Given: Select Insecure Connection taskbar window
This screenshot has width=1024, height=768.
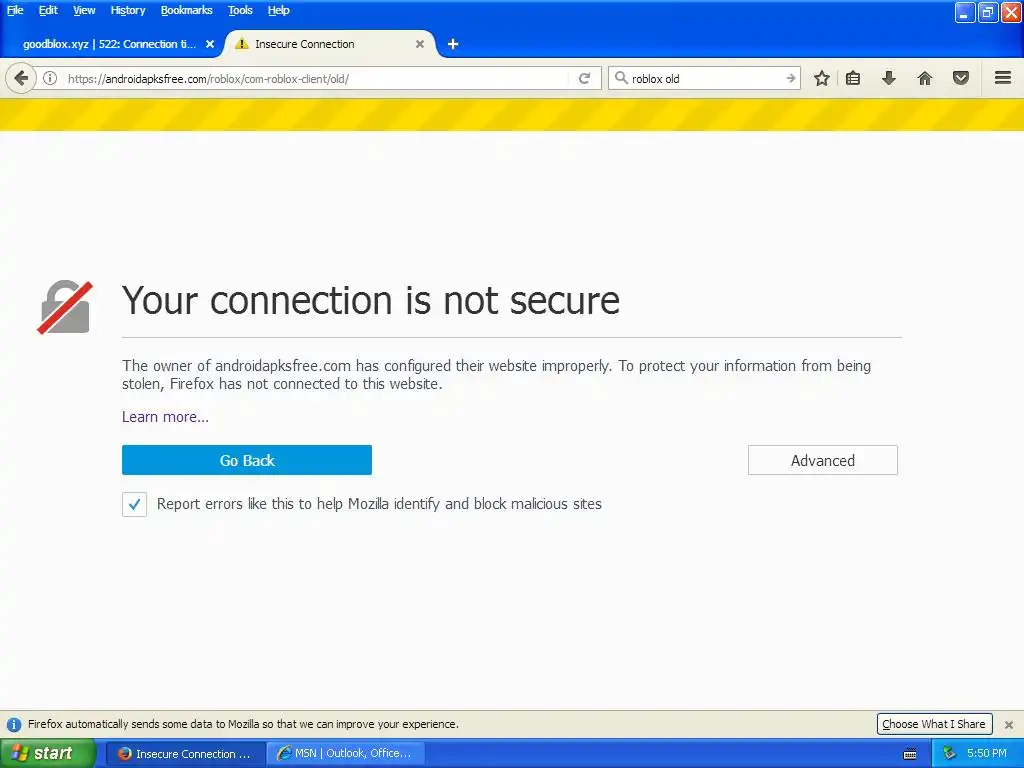Looking at the screenshot, I should pos(185,754).
